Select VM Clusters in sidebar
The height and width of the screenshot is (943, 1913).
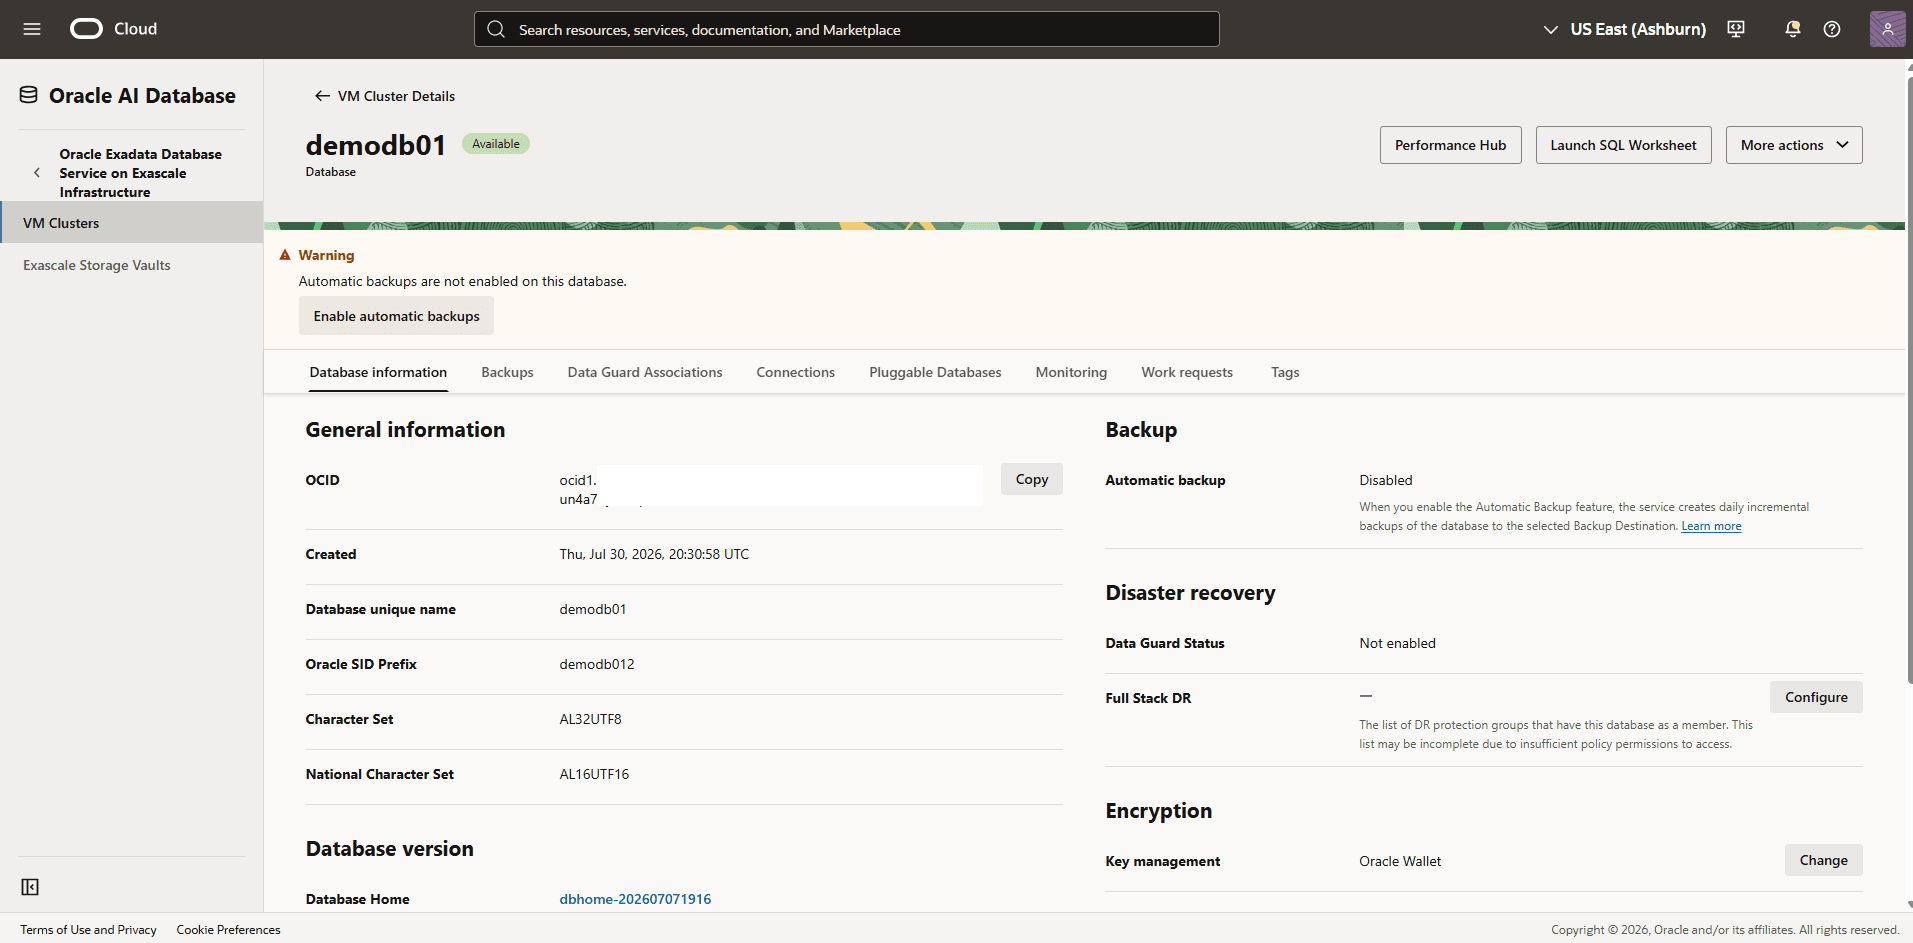(131, 223)
